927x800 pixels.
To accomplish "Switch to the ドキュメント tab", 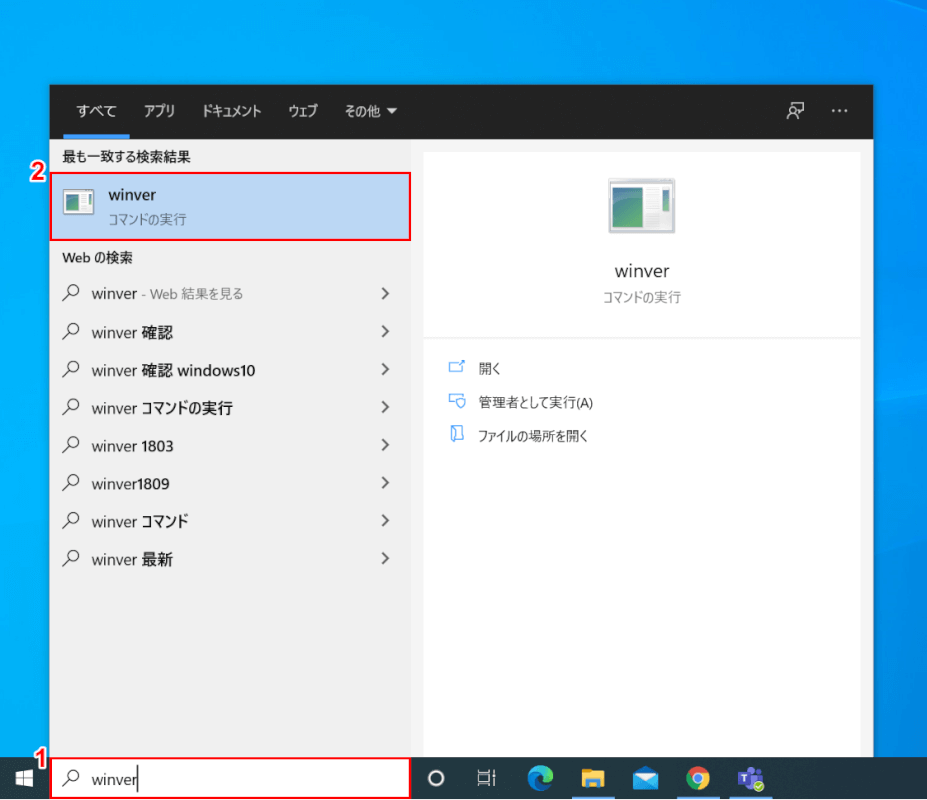I will 231,111.
